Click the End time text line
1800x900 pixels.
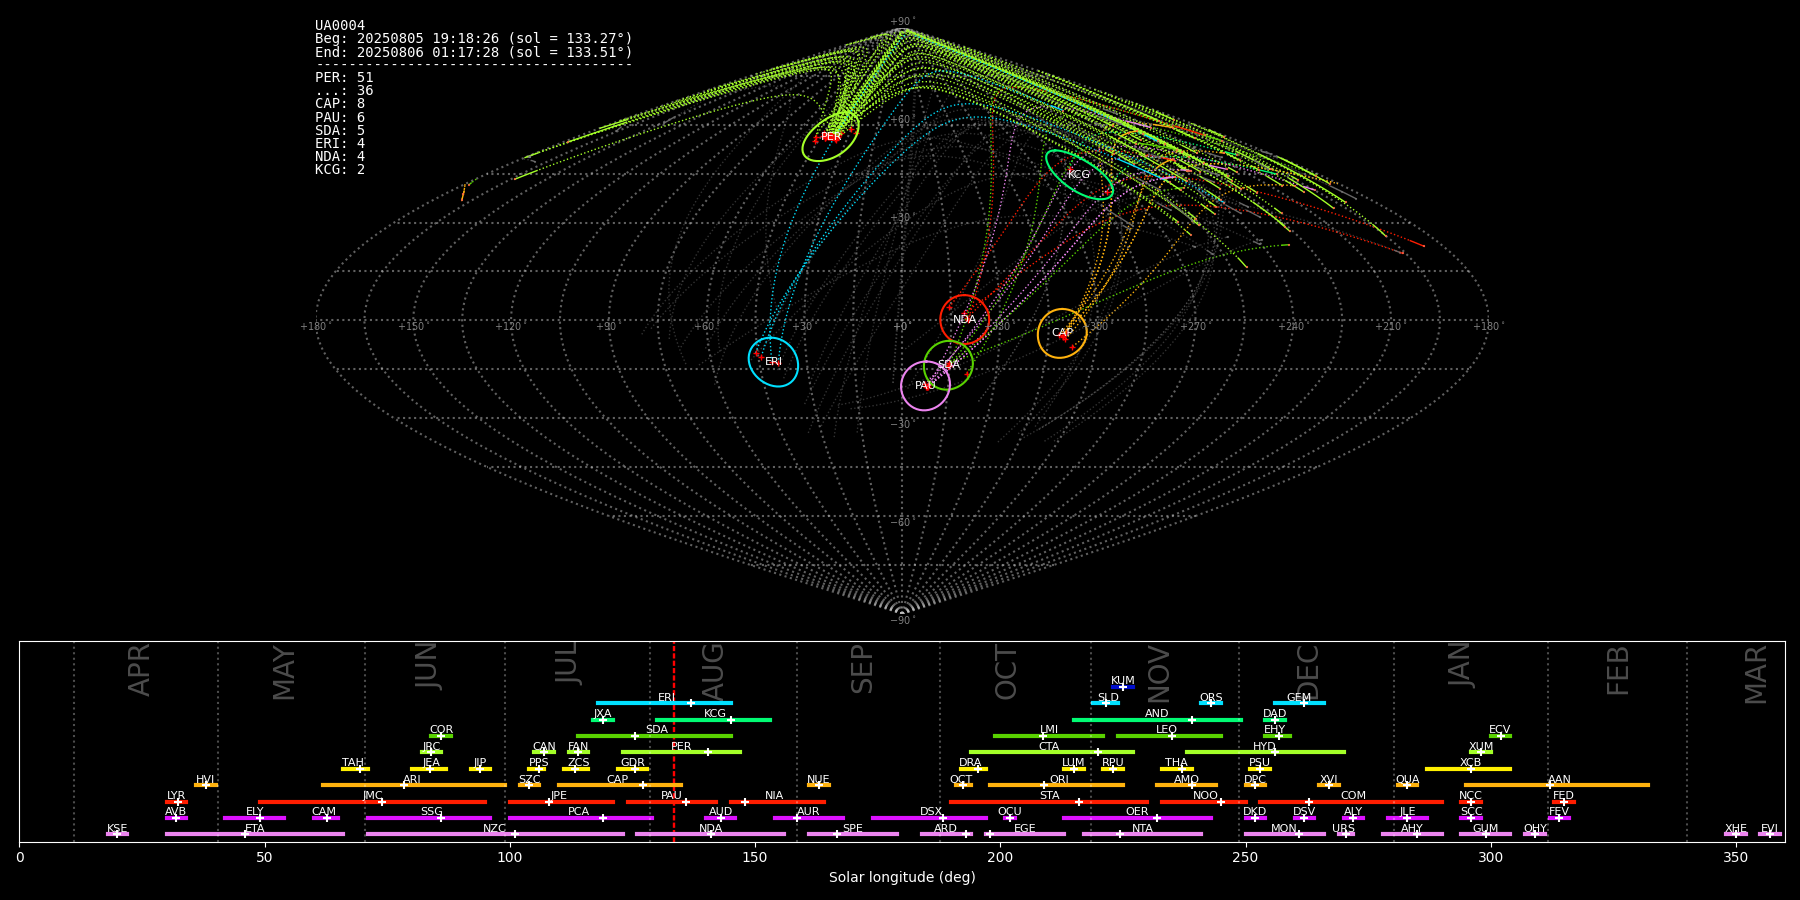(474, 52)
